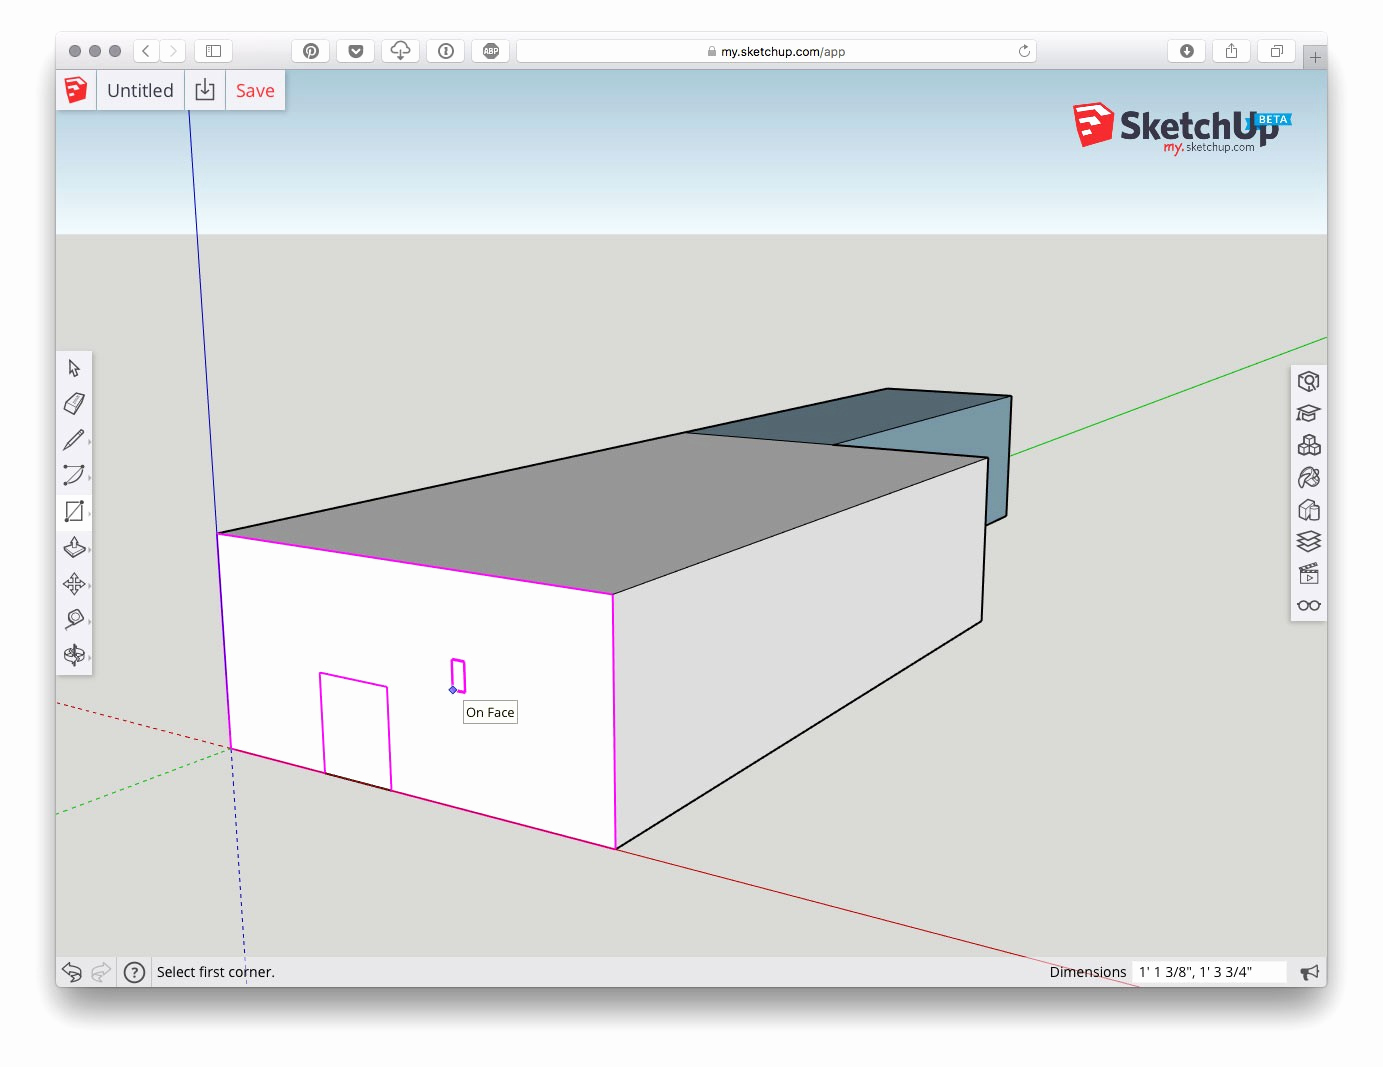Choose the Push/Pull tool

point(74,547)
